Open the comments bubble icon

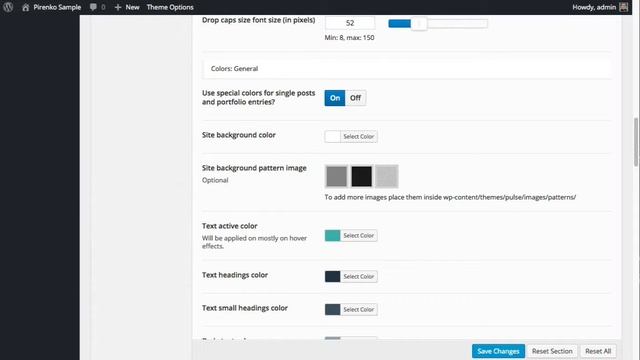(93, 7)
